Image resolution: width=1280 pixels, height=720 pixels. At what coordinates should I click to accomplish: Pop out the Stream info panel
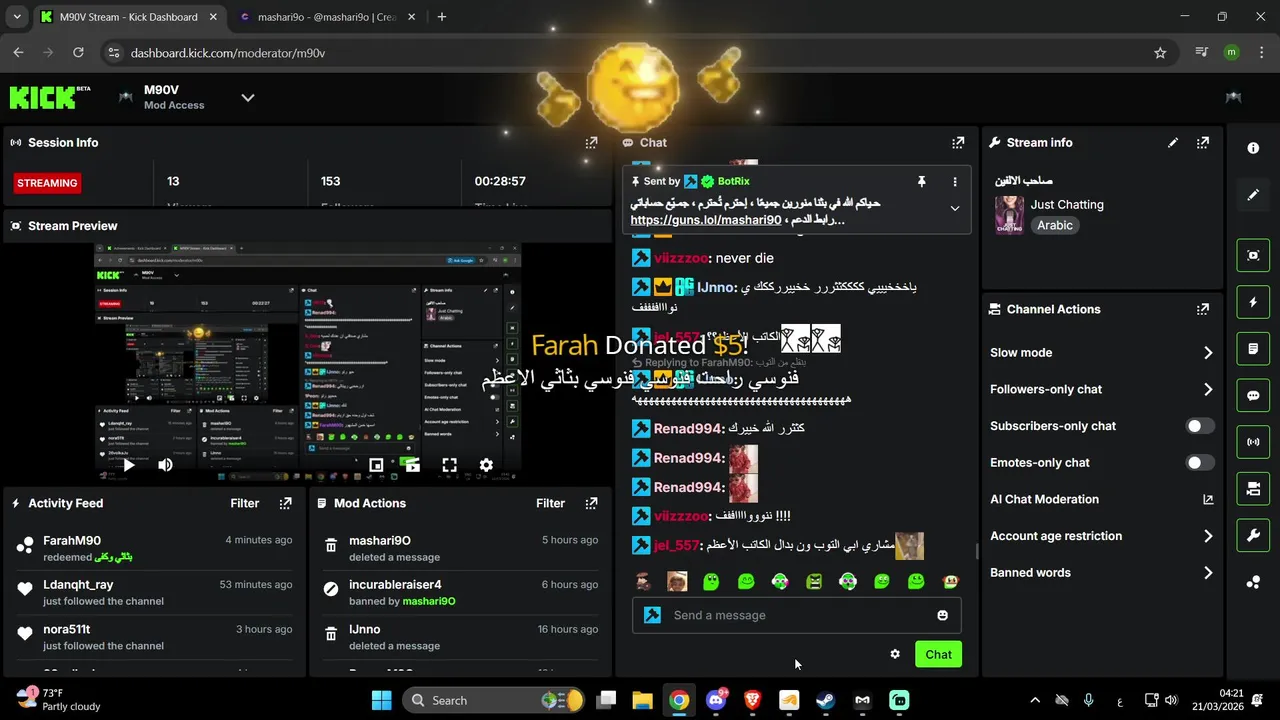[1203, 143]
